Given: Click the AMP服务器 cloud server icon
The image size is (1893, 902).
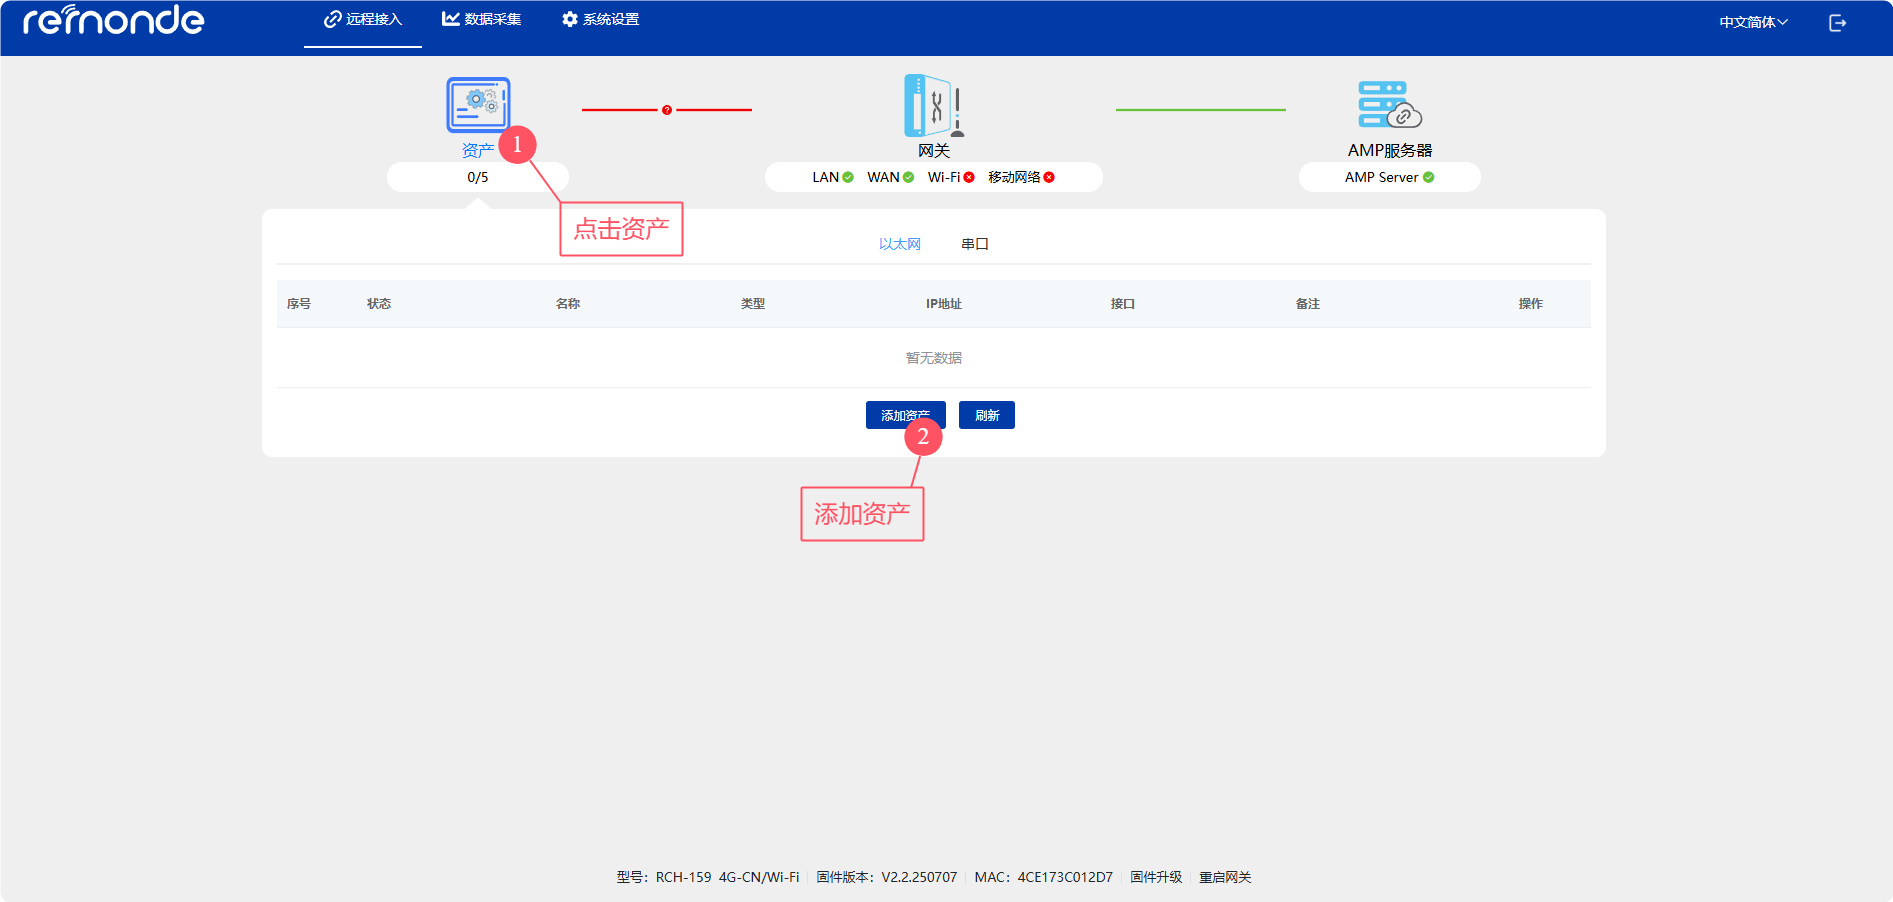Looking at the screenshot, I should click(1389, 105).
